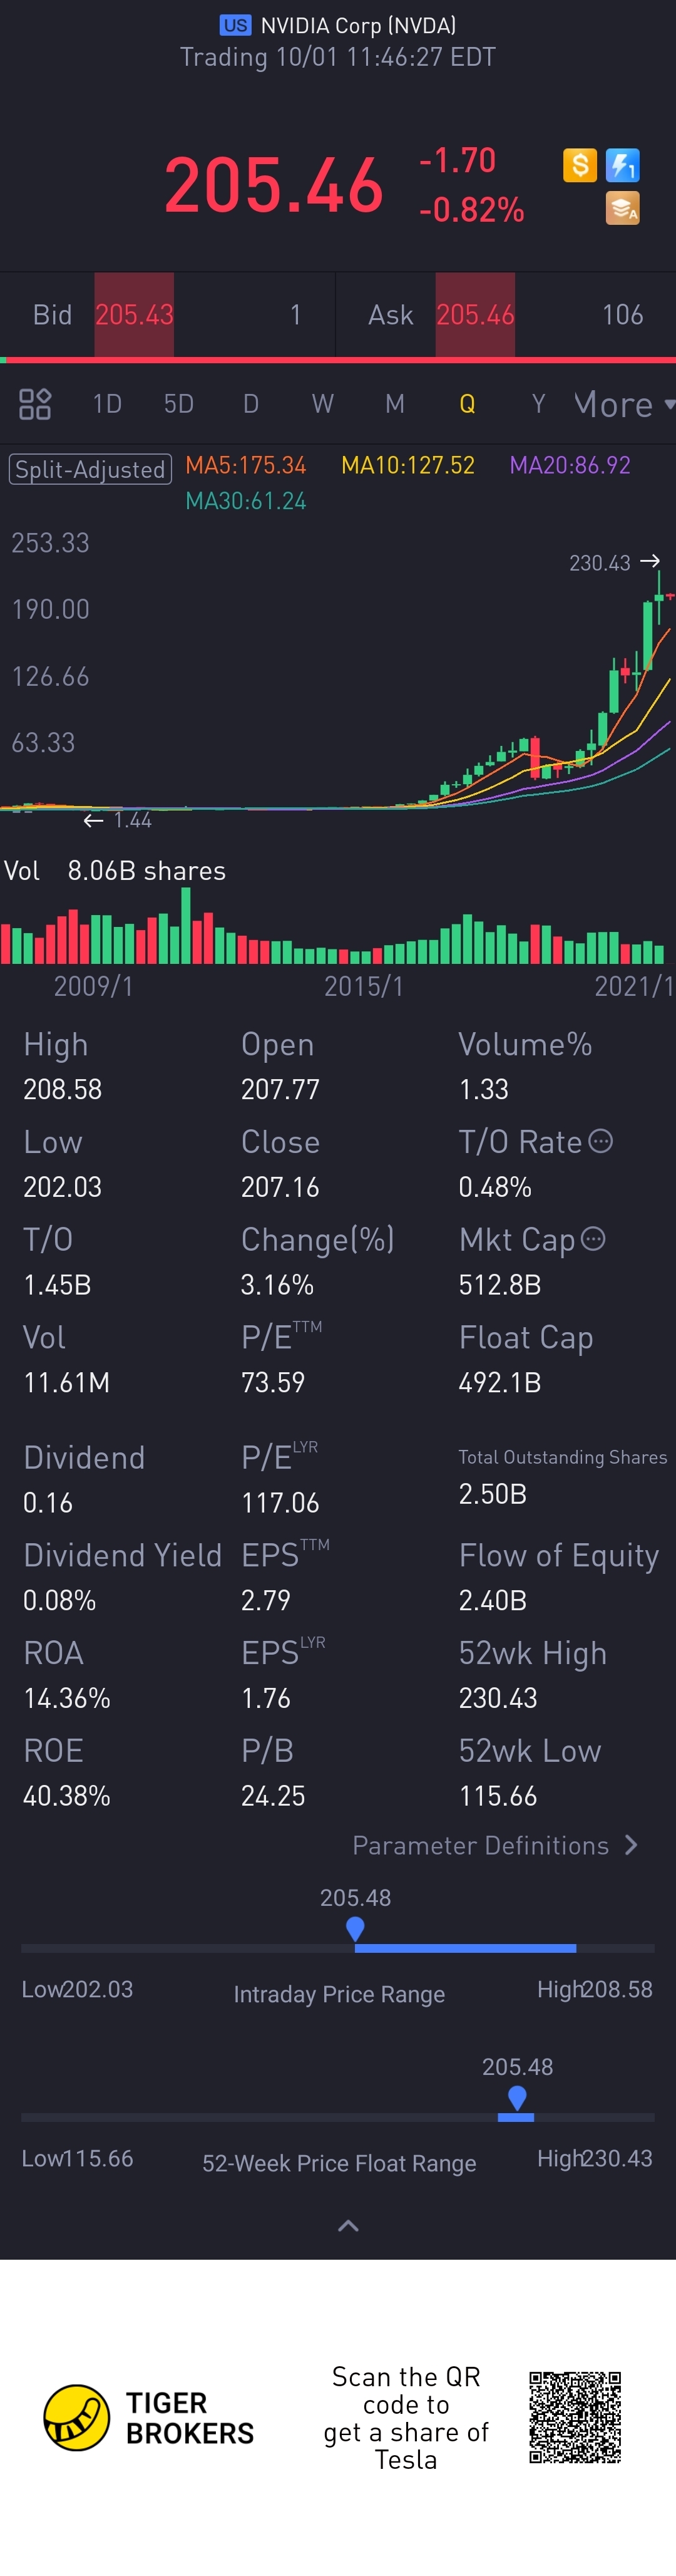
Task: Switch to the 5D chart tab
Action: coord(179,404)
